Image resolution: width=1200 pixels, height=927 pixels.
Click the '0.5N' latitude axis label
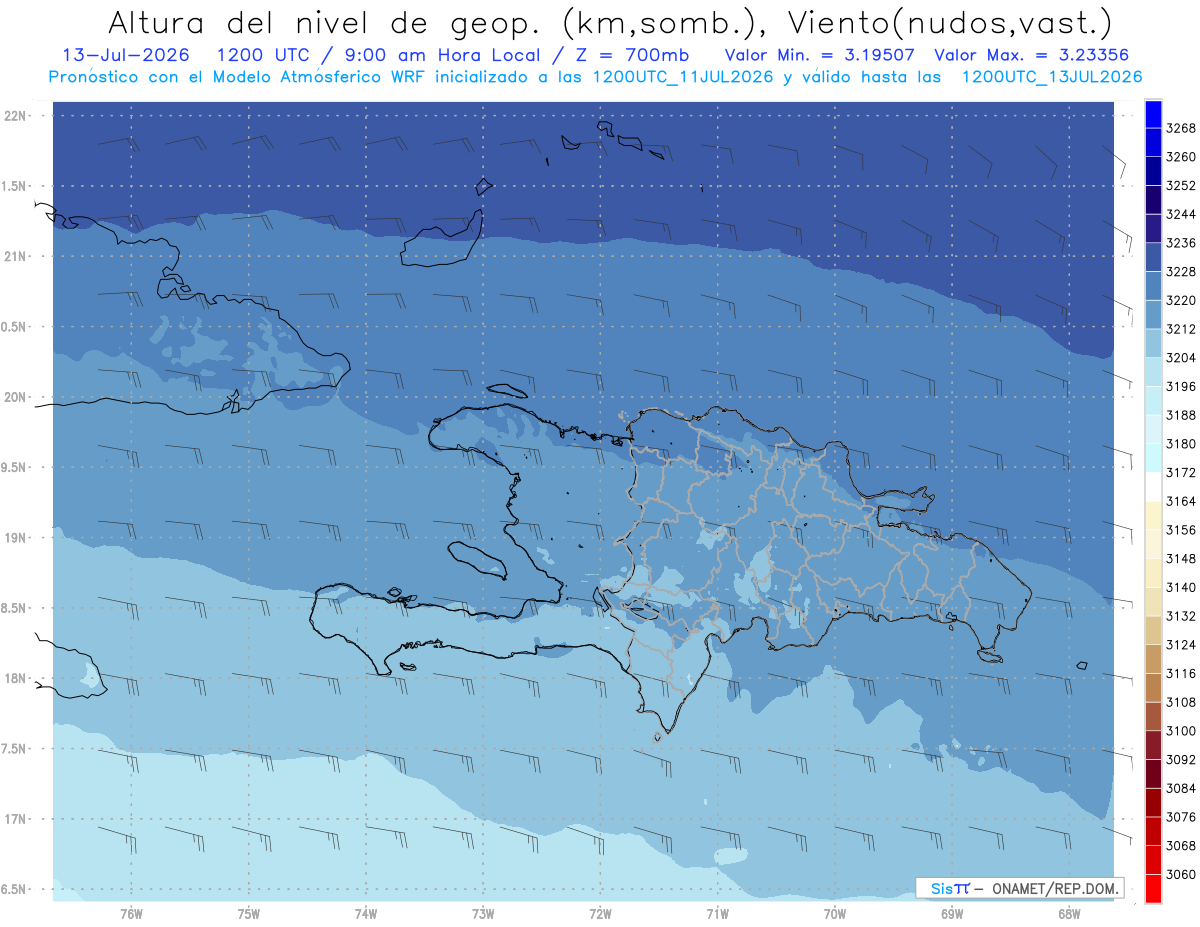(15, 327)
